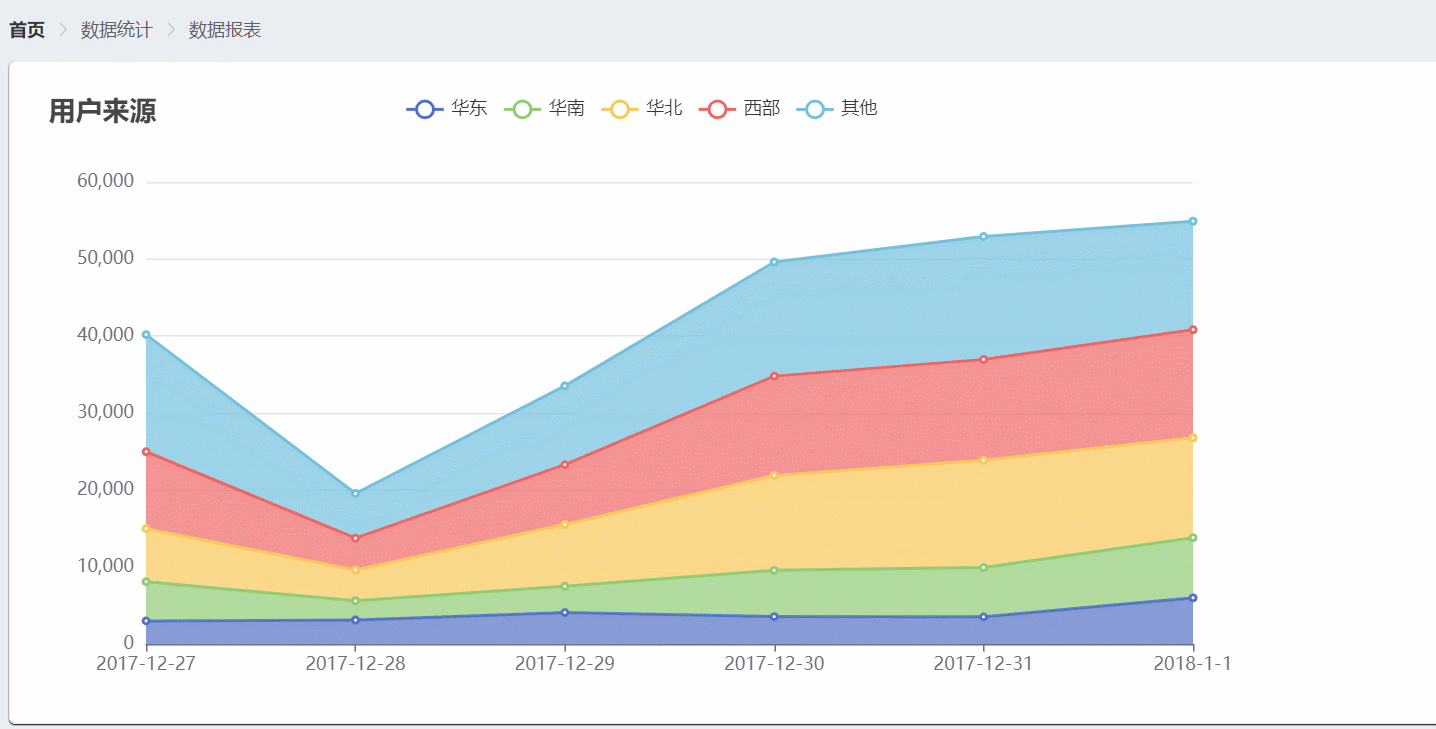Go to 首页 in the breadcrumb
The height and width of the screenshot is (729, 1436).
tap(27, 30)
